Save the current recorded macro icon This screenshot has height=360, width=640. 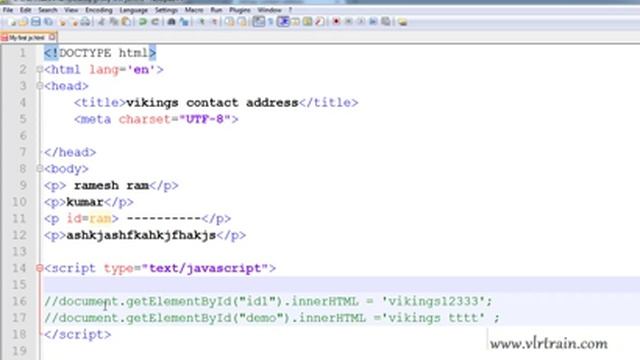pos(386,22)
